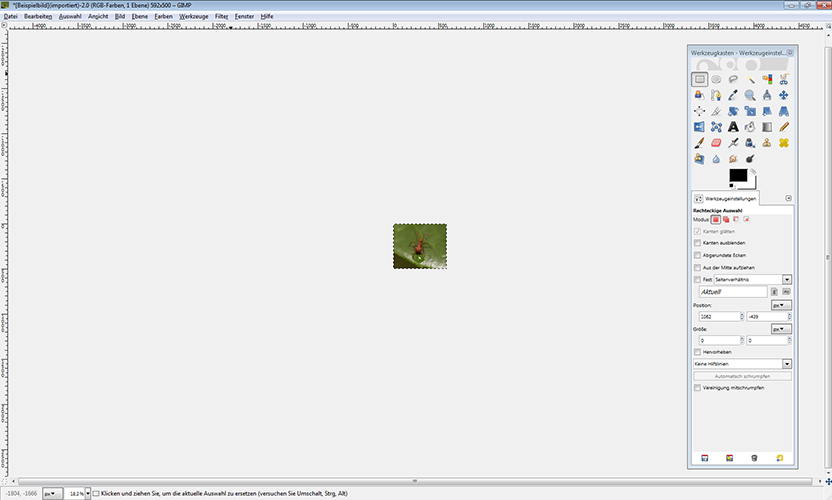The height and width of the screenshot is (500, 832).
Task: Open the Seitenverhältnis dropdown
Action: [x=787, y=280]
